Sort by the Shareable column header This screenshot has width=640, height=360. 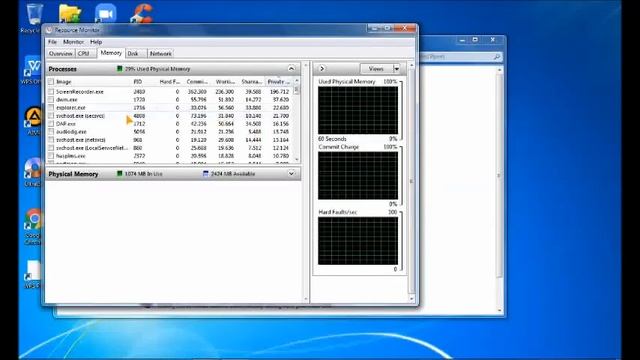251,82
